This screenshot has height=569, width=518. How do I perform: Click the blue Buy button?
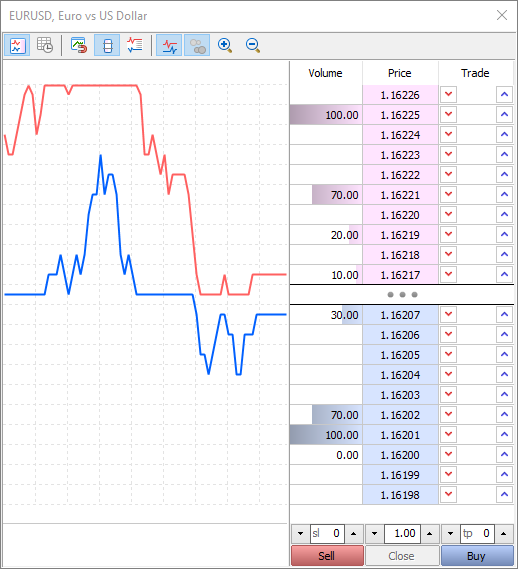point(476,556)
